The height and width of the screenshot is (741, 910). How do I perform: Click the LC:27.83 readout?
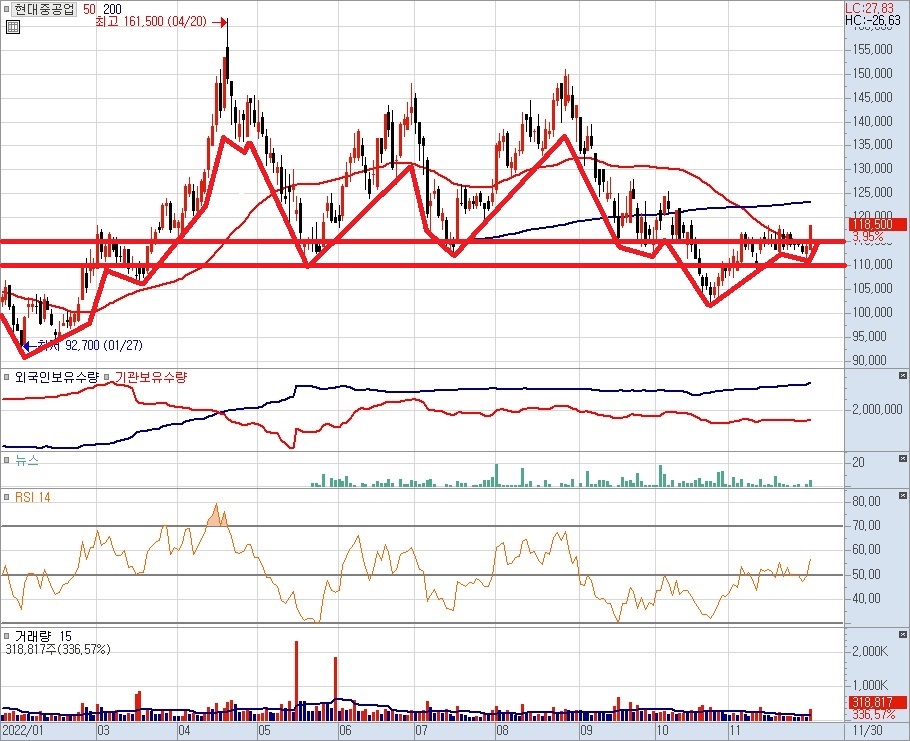869,8
